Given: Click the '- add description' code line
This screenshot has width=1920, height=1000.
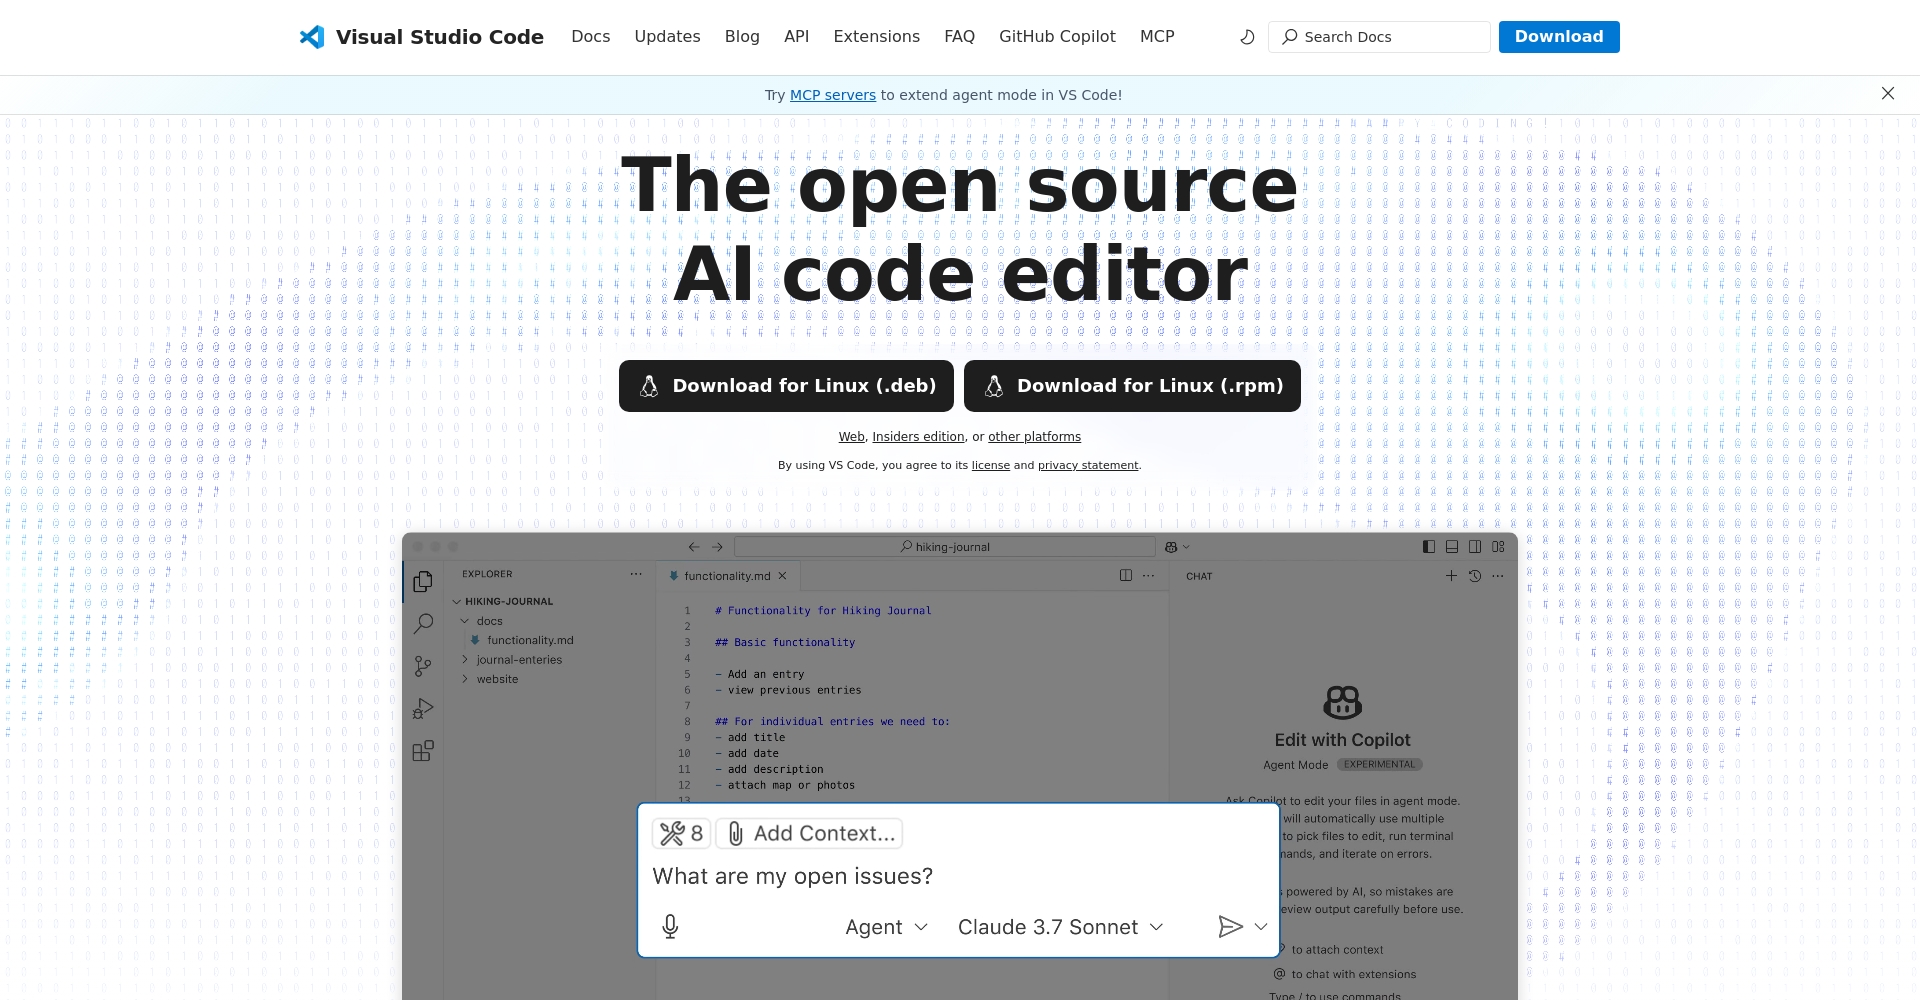Looking at the screenshot, I should [769, 769].
